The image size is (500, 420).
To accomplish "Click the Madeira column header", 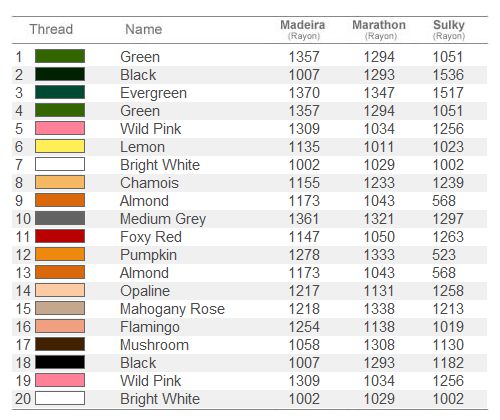I will 303,30.
